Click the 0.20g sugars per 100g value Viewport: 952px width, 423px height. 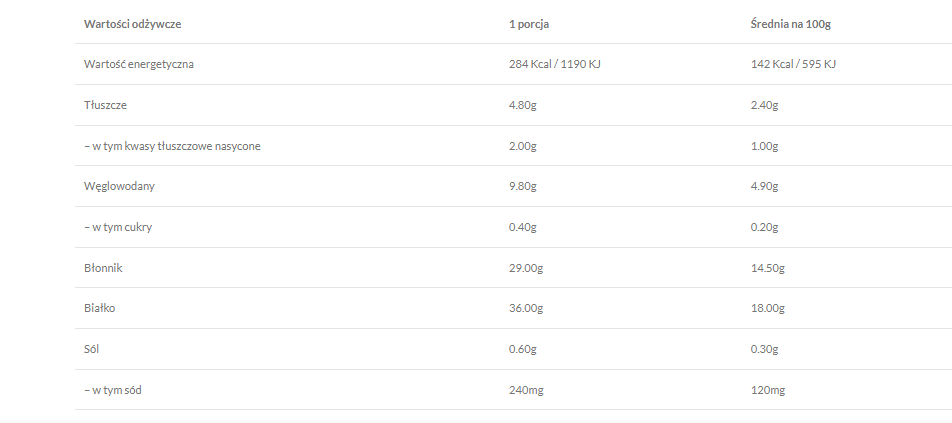[x=764, y=227]
